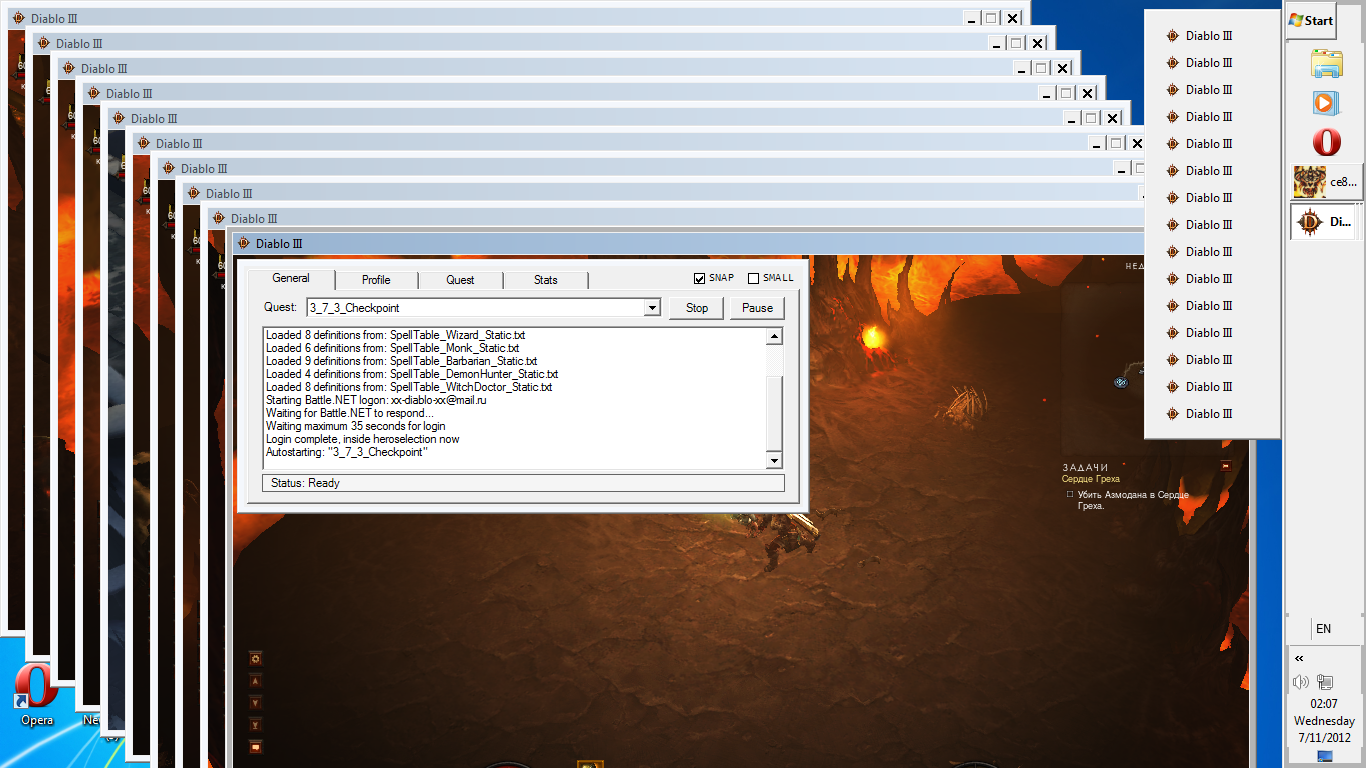Viewport: 1366px width, 768px height.
Task: Click the Status: Ready bar
Action: pos(523,483)
